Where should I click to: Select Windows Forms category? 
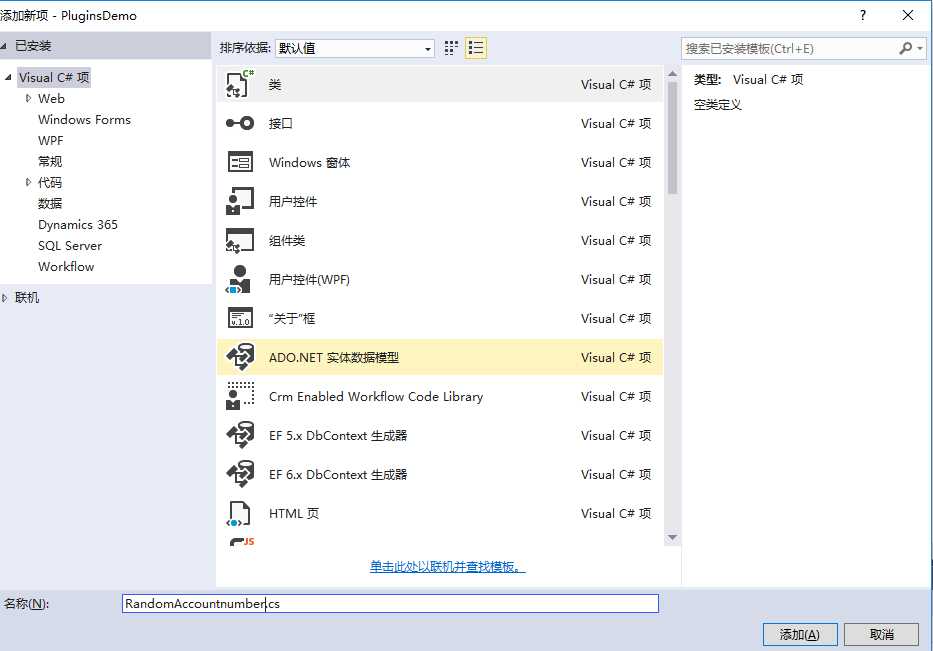(x=84, y=120)
